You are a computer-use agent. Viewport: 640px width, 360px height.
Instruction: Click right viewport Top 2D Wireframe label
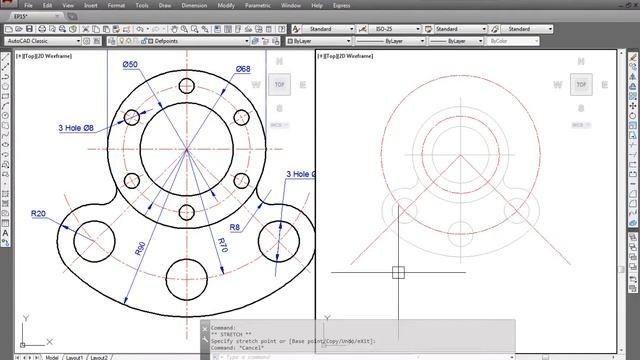pos(345,56)
